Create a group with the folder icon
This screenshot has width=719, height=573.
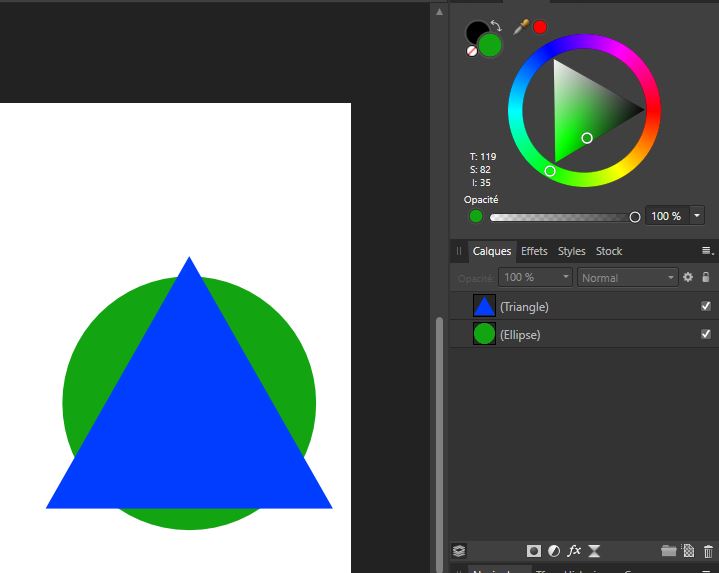[x=669, y=551]
